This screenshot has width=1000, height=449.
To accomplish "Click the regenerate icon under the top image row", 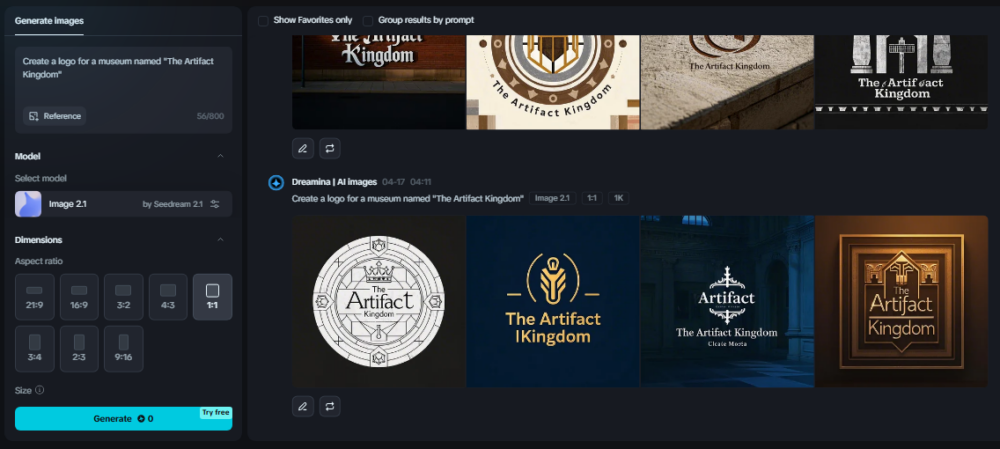I will [330, 148].
